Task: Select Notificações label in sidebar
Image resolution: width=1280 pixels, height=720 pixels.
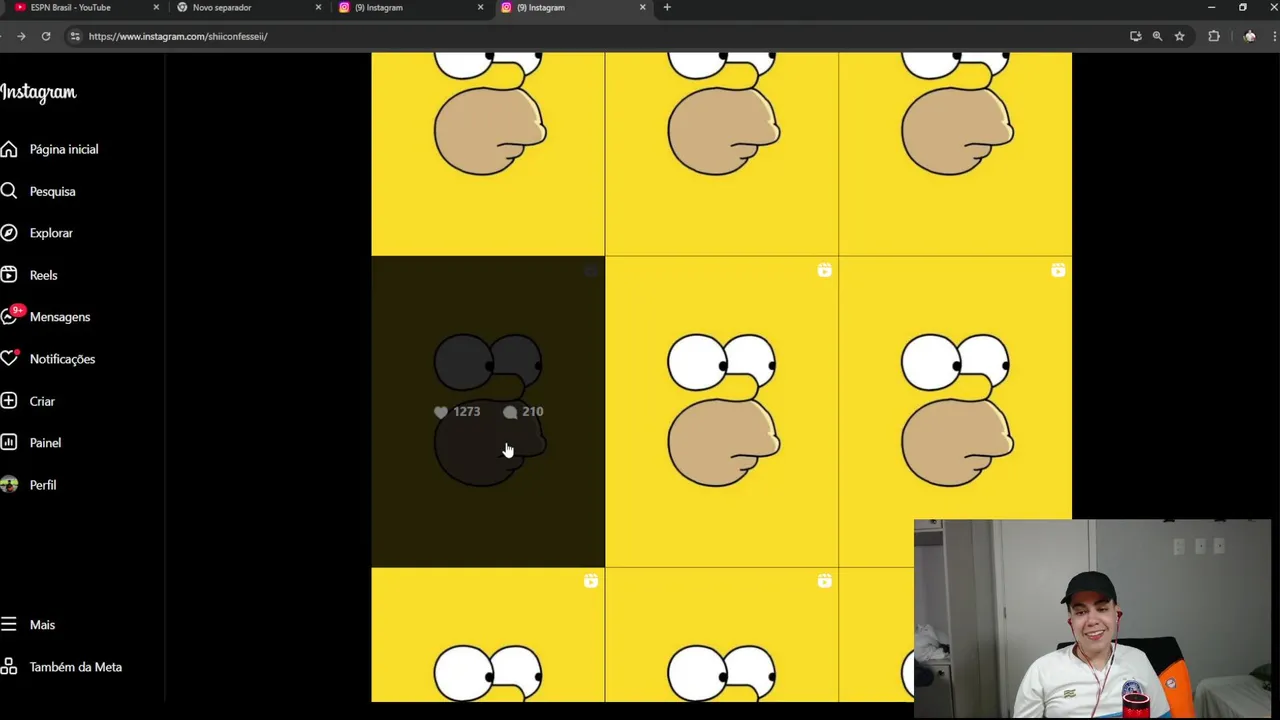Action: point(62,359)
